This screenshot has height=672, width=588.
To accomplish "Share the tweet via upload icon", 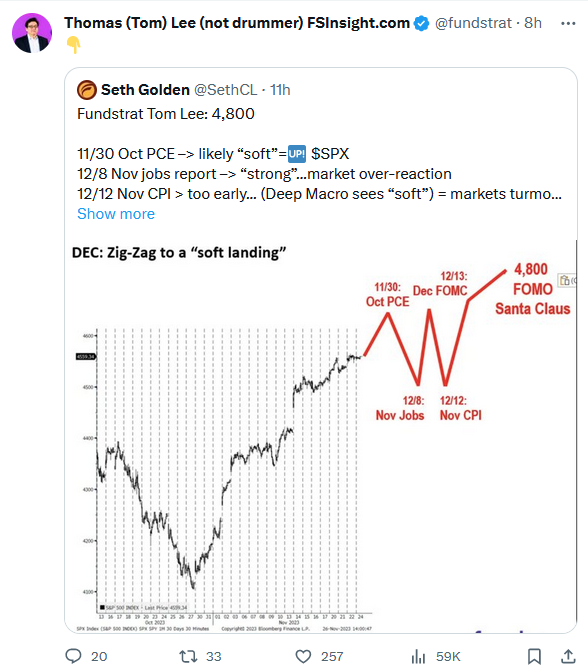I will pos(568,656).
